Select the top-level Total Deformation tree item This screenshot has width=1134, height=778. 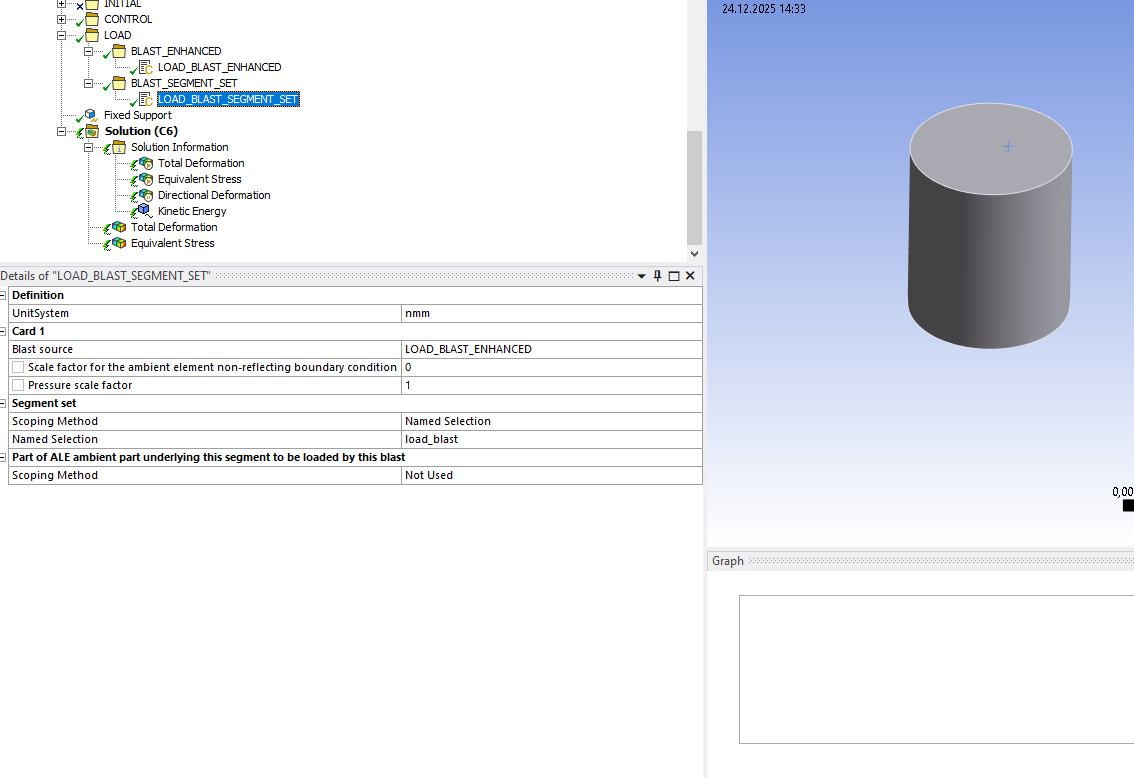point(173,227)
